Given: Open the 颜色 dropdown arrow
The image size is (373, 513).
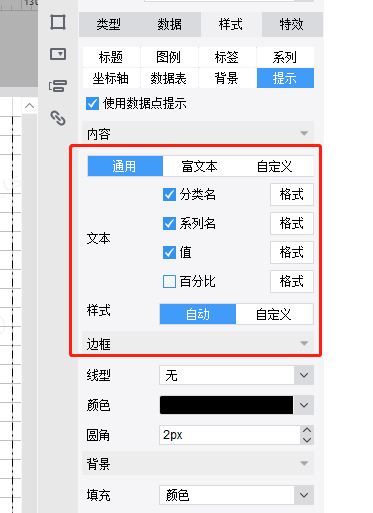Looking at the screenshot, I should (304, 405).
